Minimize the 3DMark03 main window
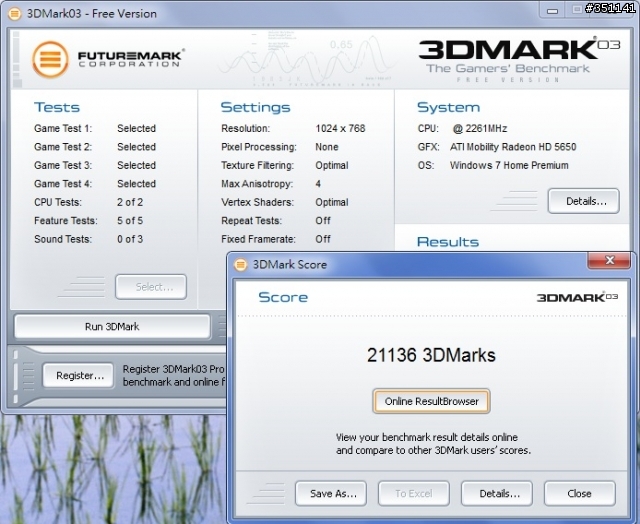 [x=552, y=10]
